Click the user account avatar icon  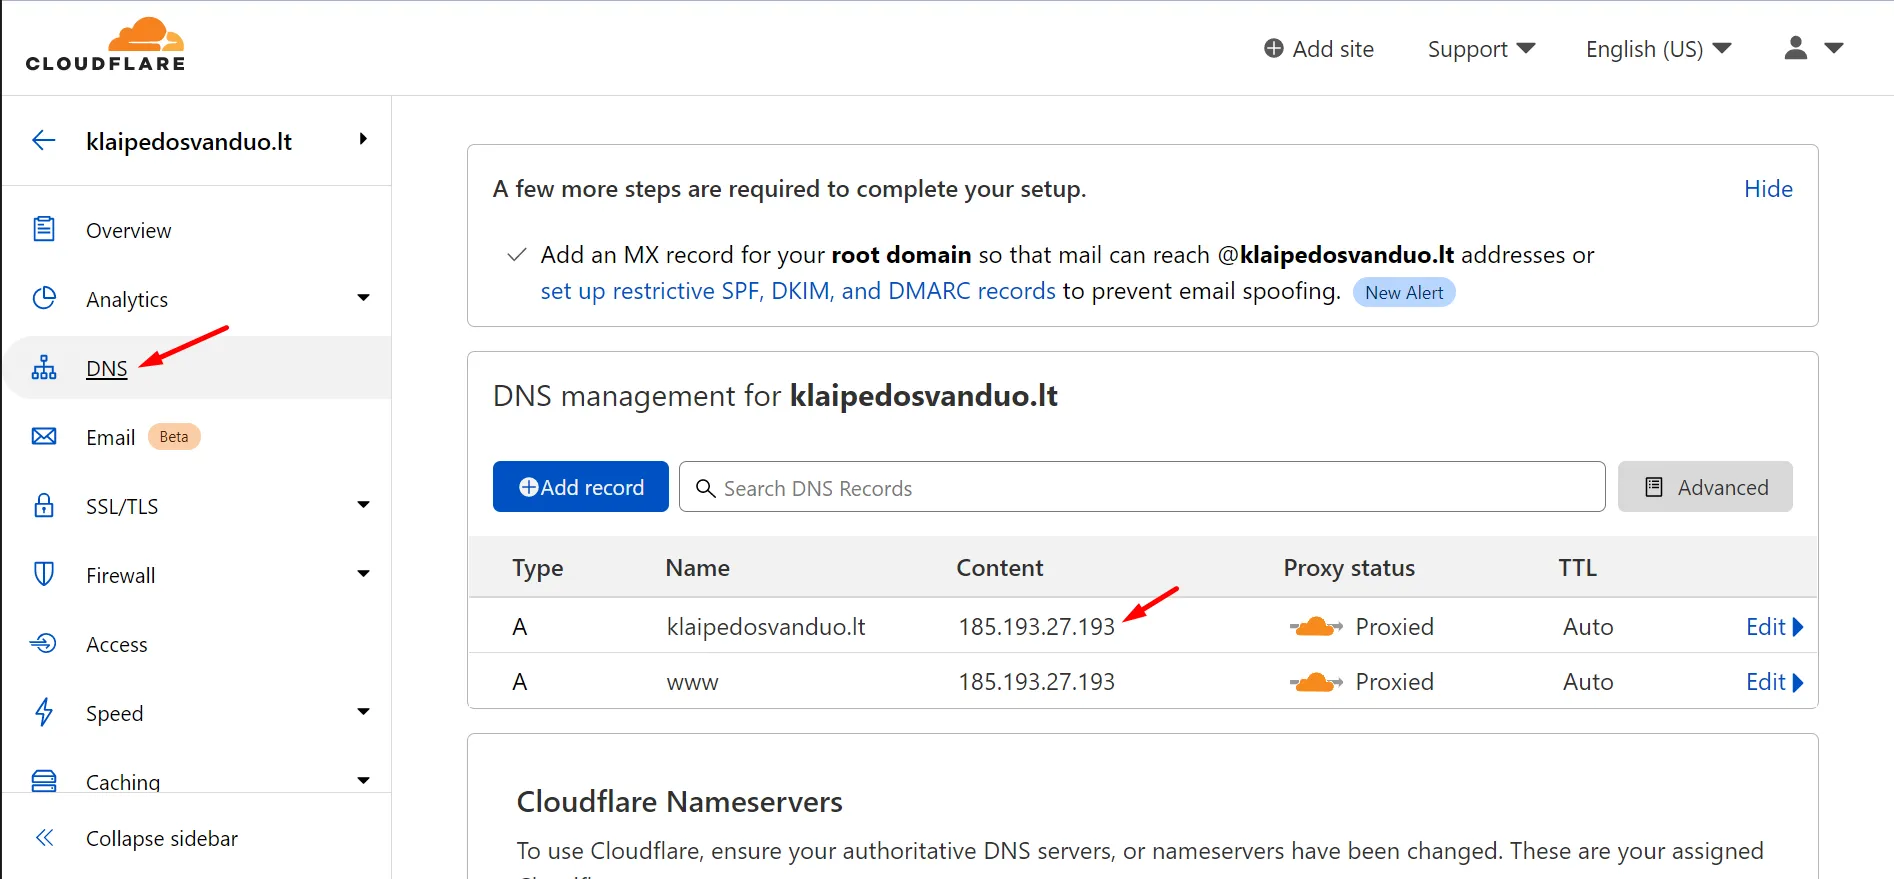[x=1796, y=48]
